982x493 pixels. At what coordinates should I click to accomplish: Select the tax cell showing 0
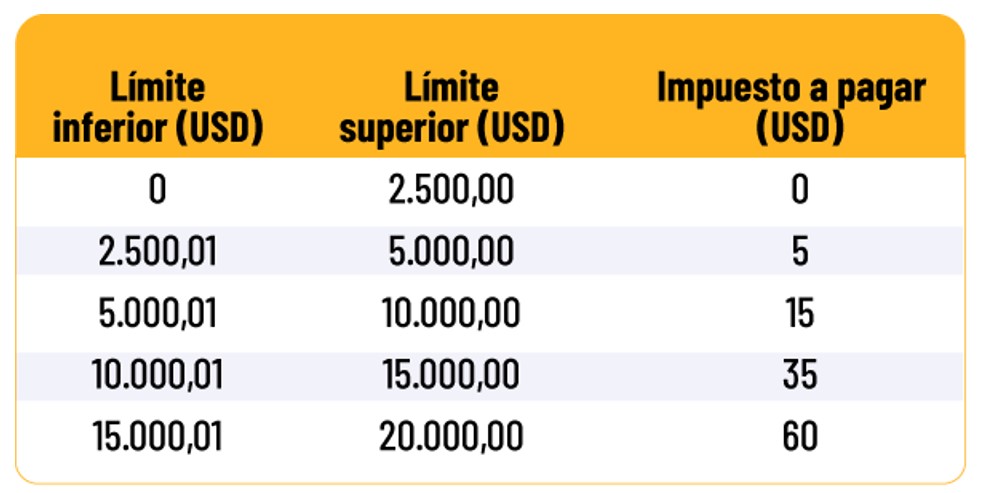point(799,189)
